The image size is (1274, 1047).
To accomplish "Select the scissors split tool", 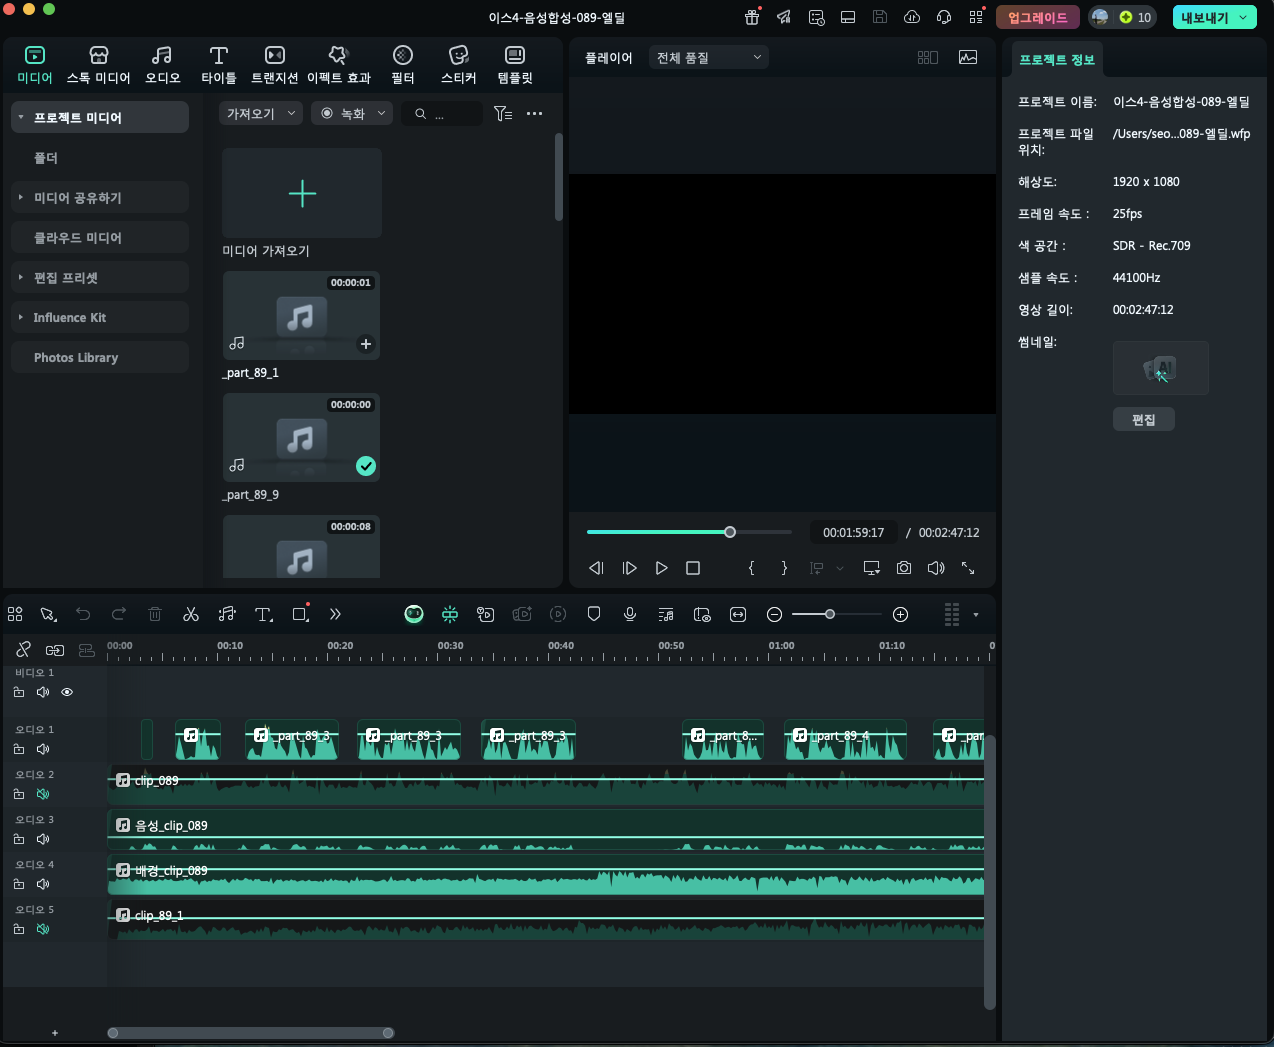I will (191, 614).
